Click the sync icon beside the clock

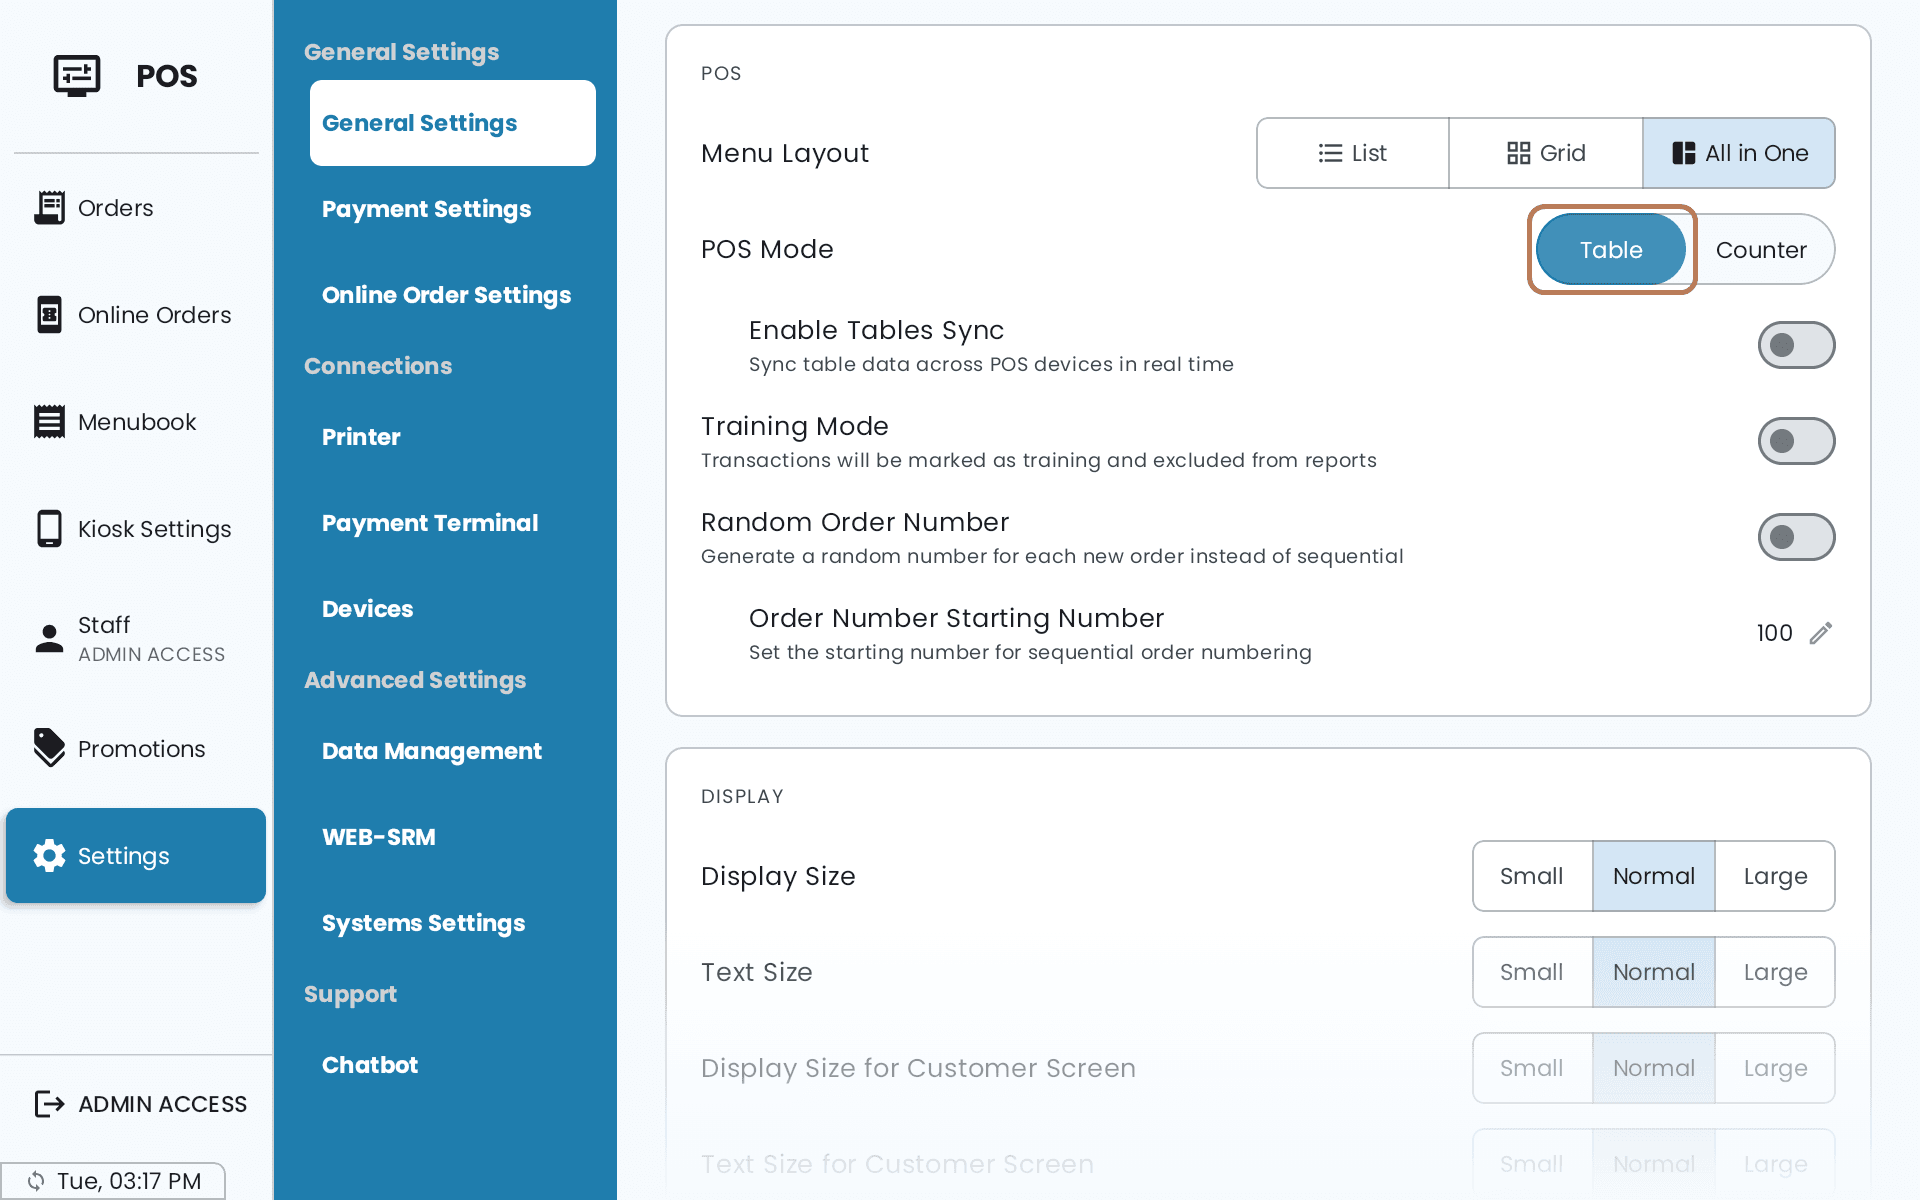click(36, 1181)
